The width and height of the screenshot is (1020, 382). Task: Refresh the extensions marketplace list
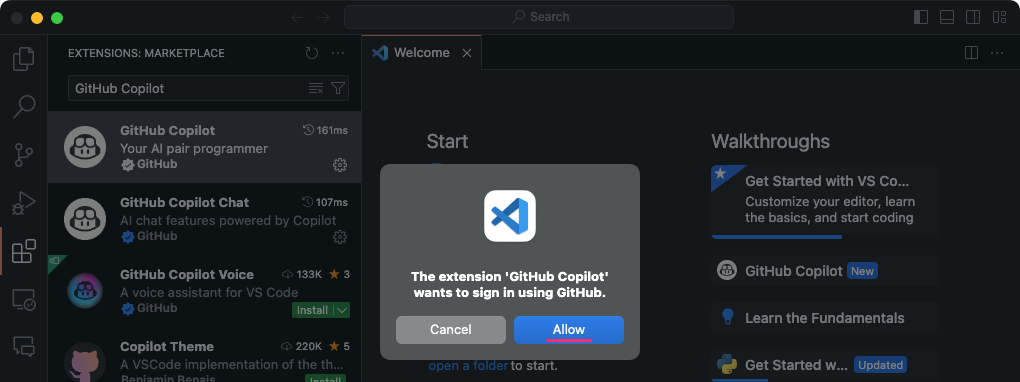312,53
